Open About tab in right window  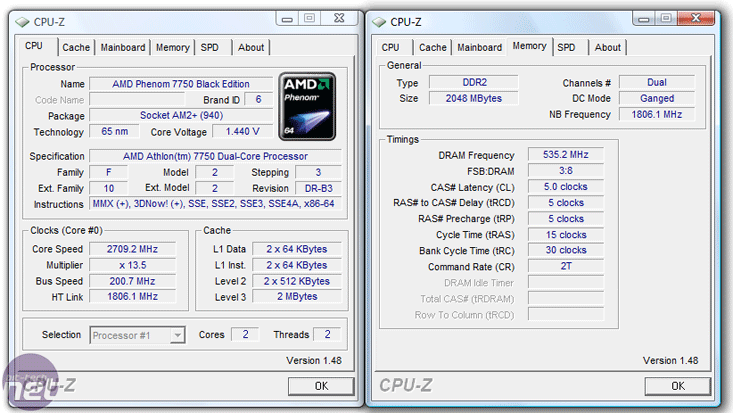click(608, 47)
